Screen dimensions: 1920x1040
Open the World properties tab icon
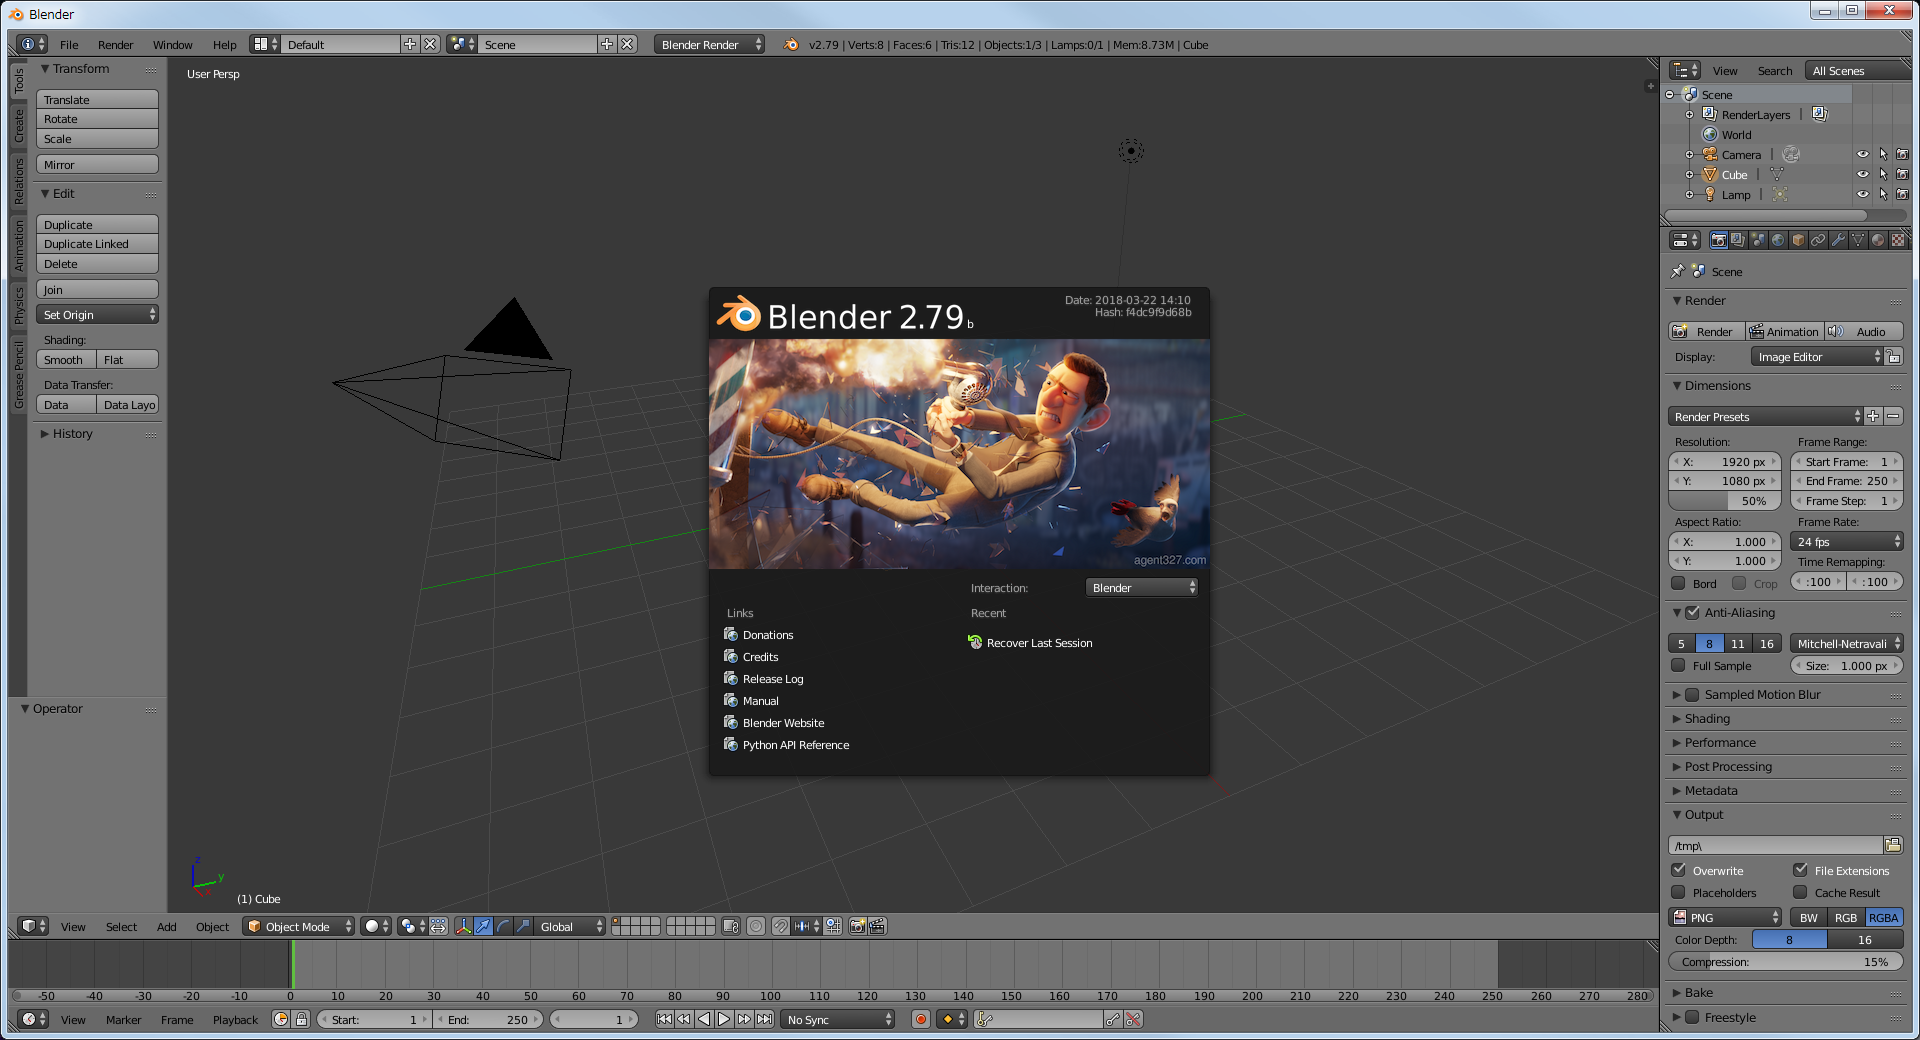coord(1778,240)
